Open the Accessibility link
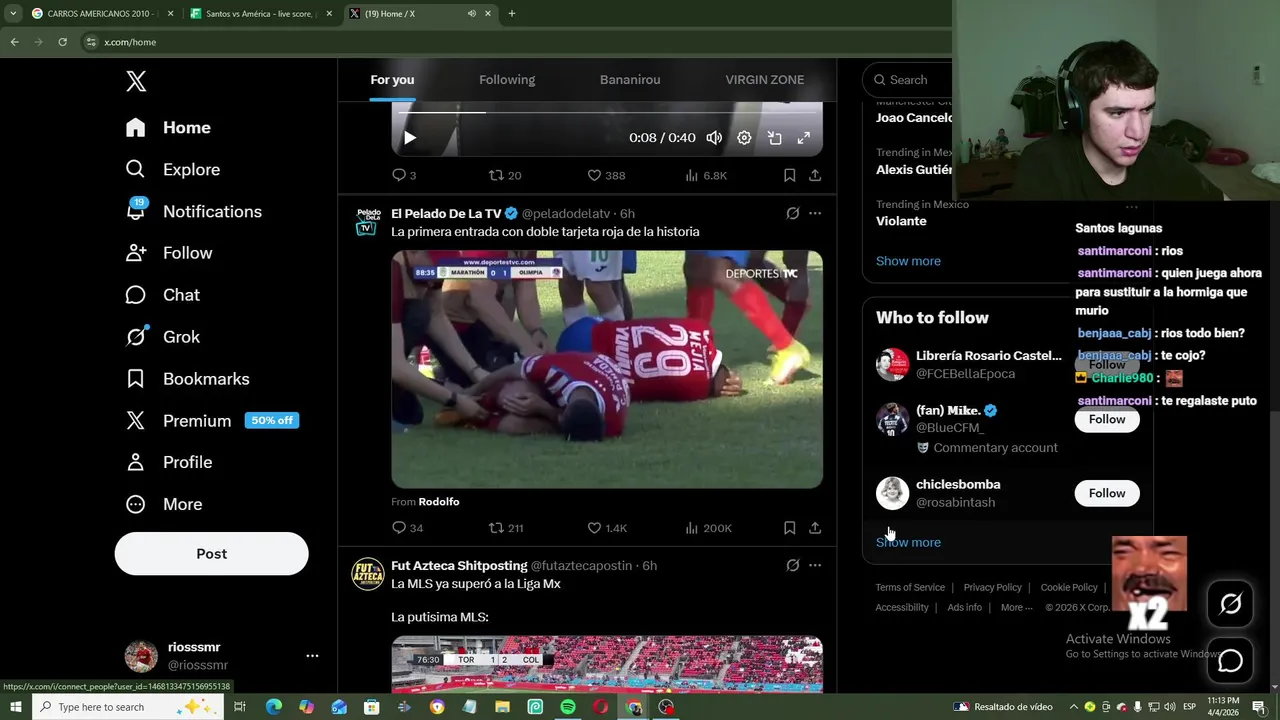 [x=902, y=607]
